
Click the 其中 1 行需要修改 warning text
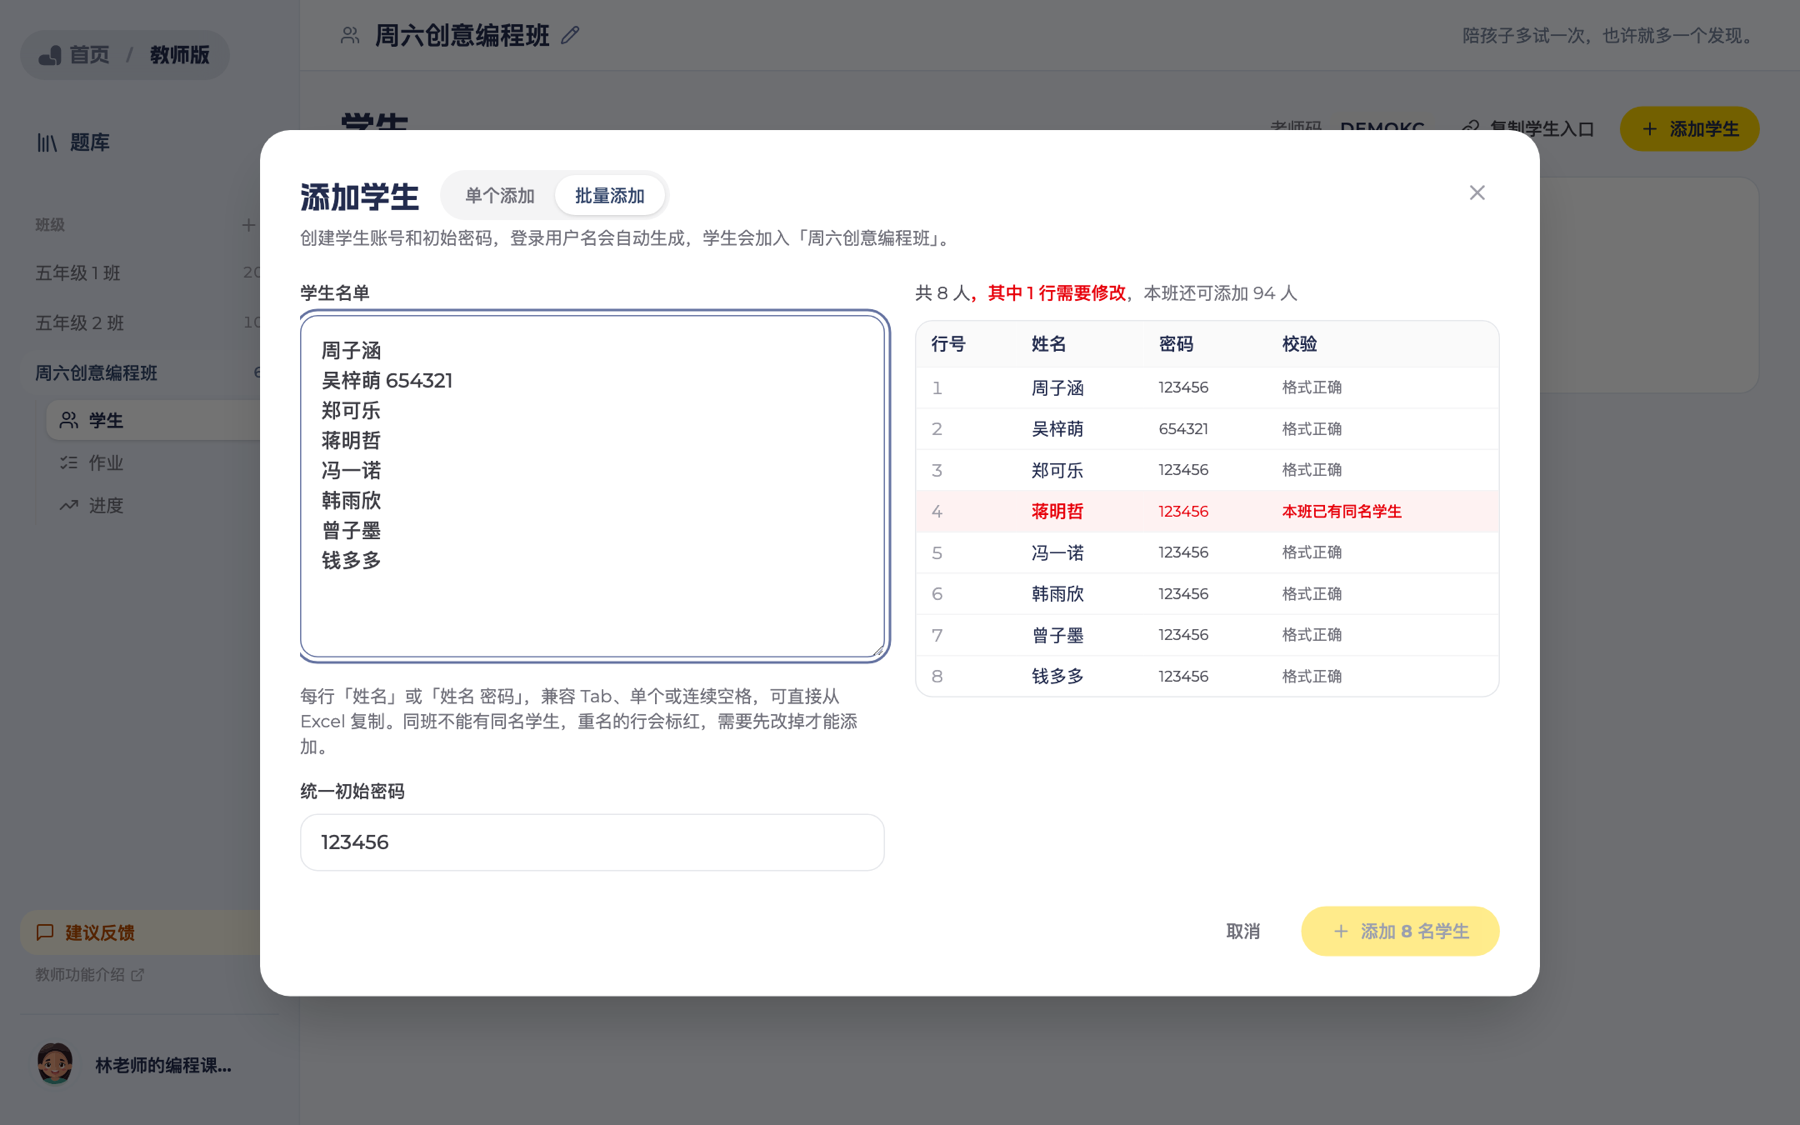click(x=1057, y=293)
